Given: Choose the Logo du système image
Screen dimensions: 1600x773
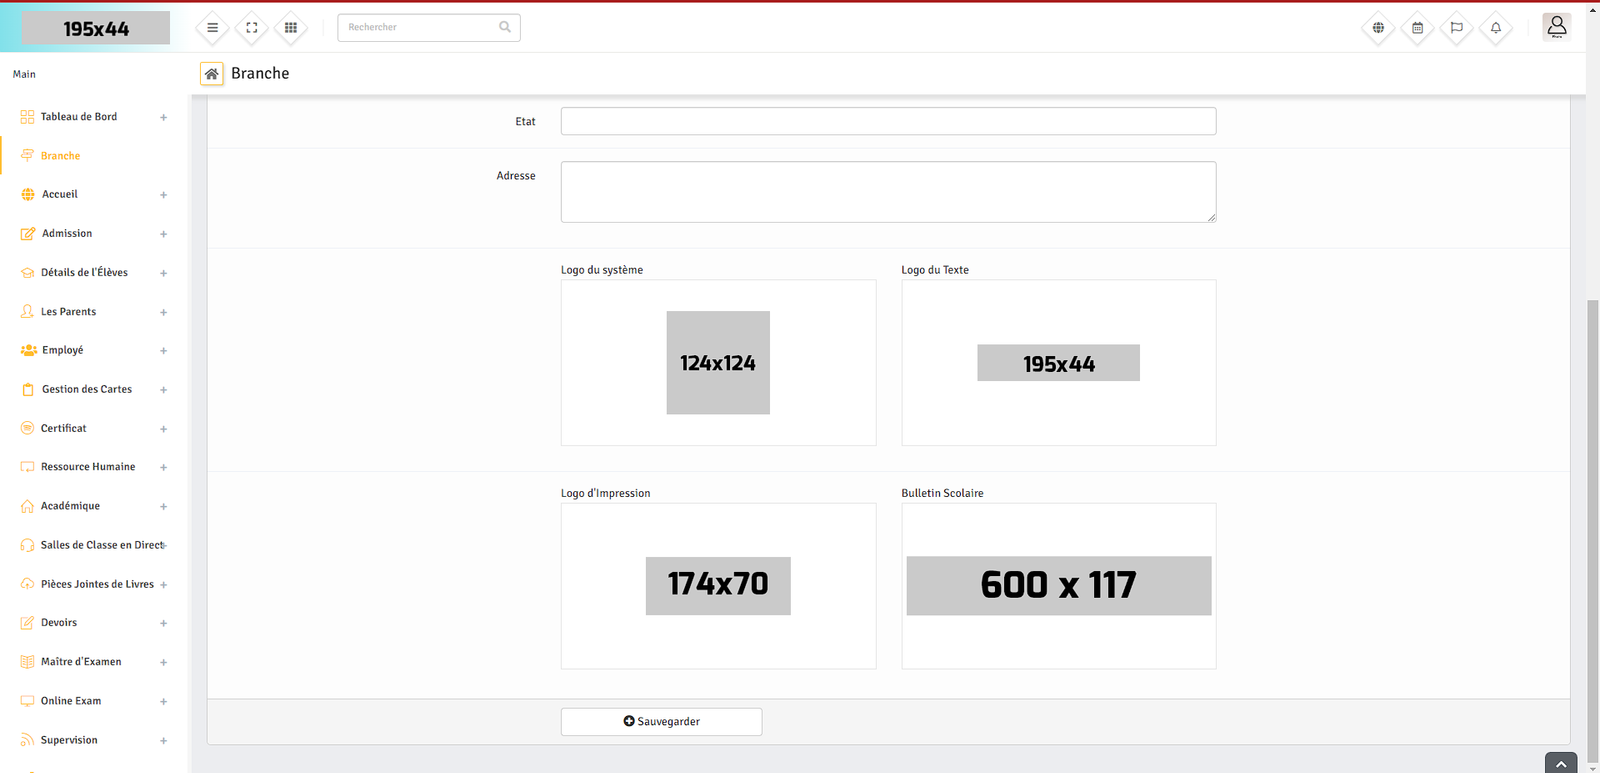Looking at the screenshot, I should 718,363.
